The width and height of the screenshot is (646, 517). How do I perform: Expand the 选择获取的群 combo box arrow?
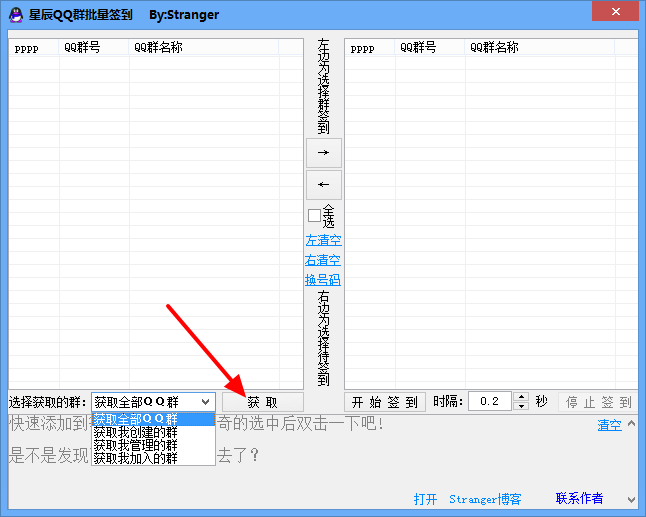(x=205, y=402)
